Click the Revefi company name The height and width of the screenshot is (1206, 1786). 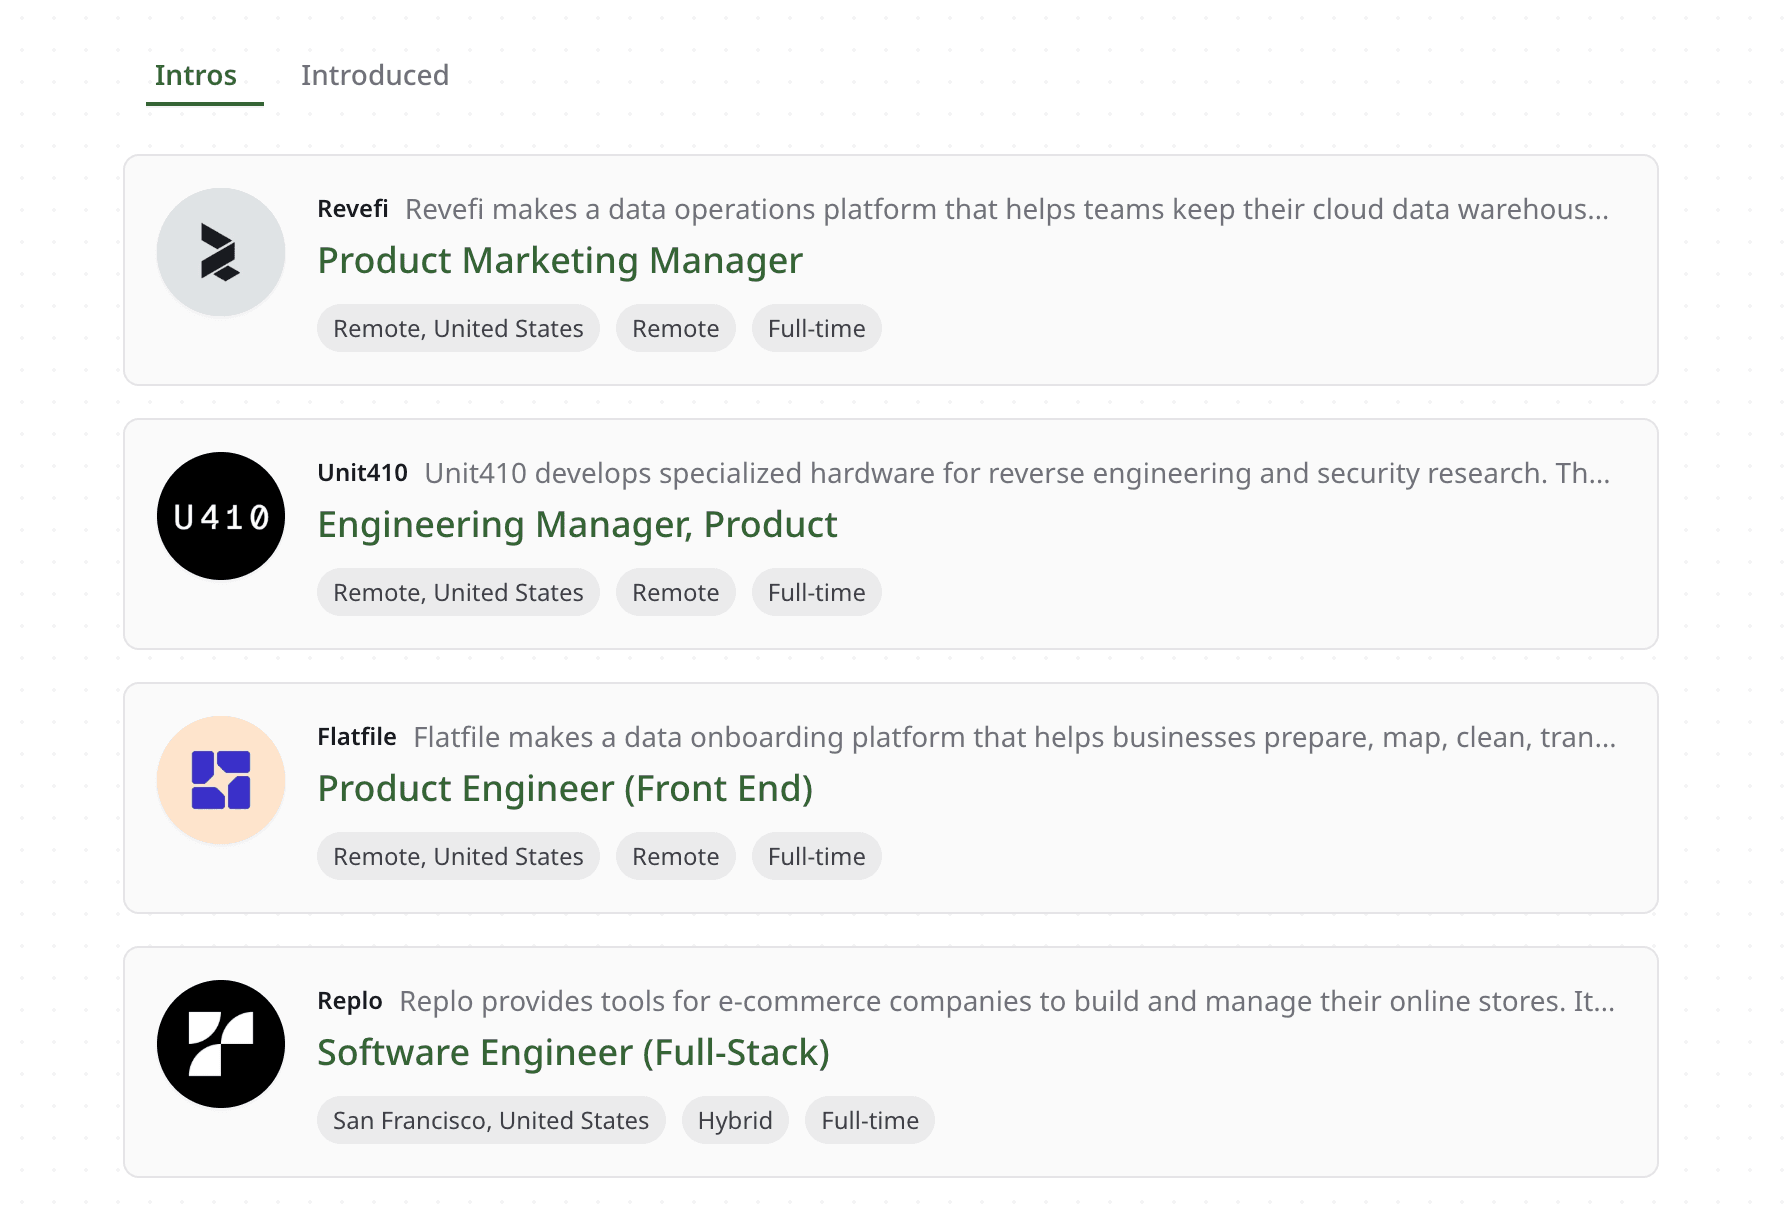click(352, 209)
